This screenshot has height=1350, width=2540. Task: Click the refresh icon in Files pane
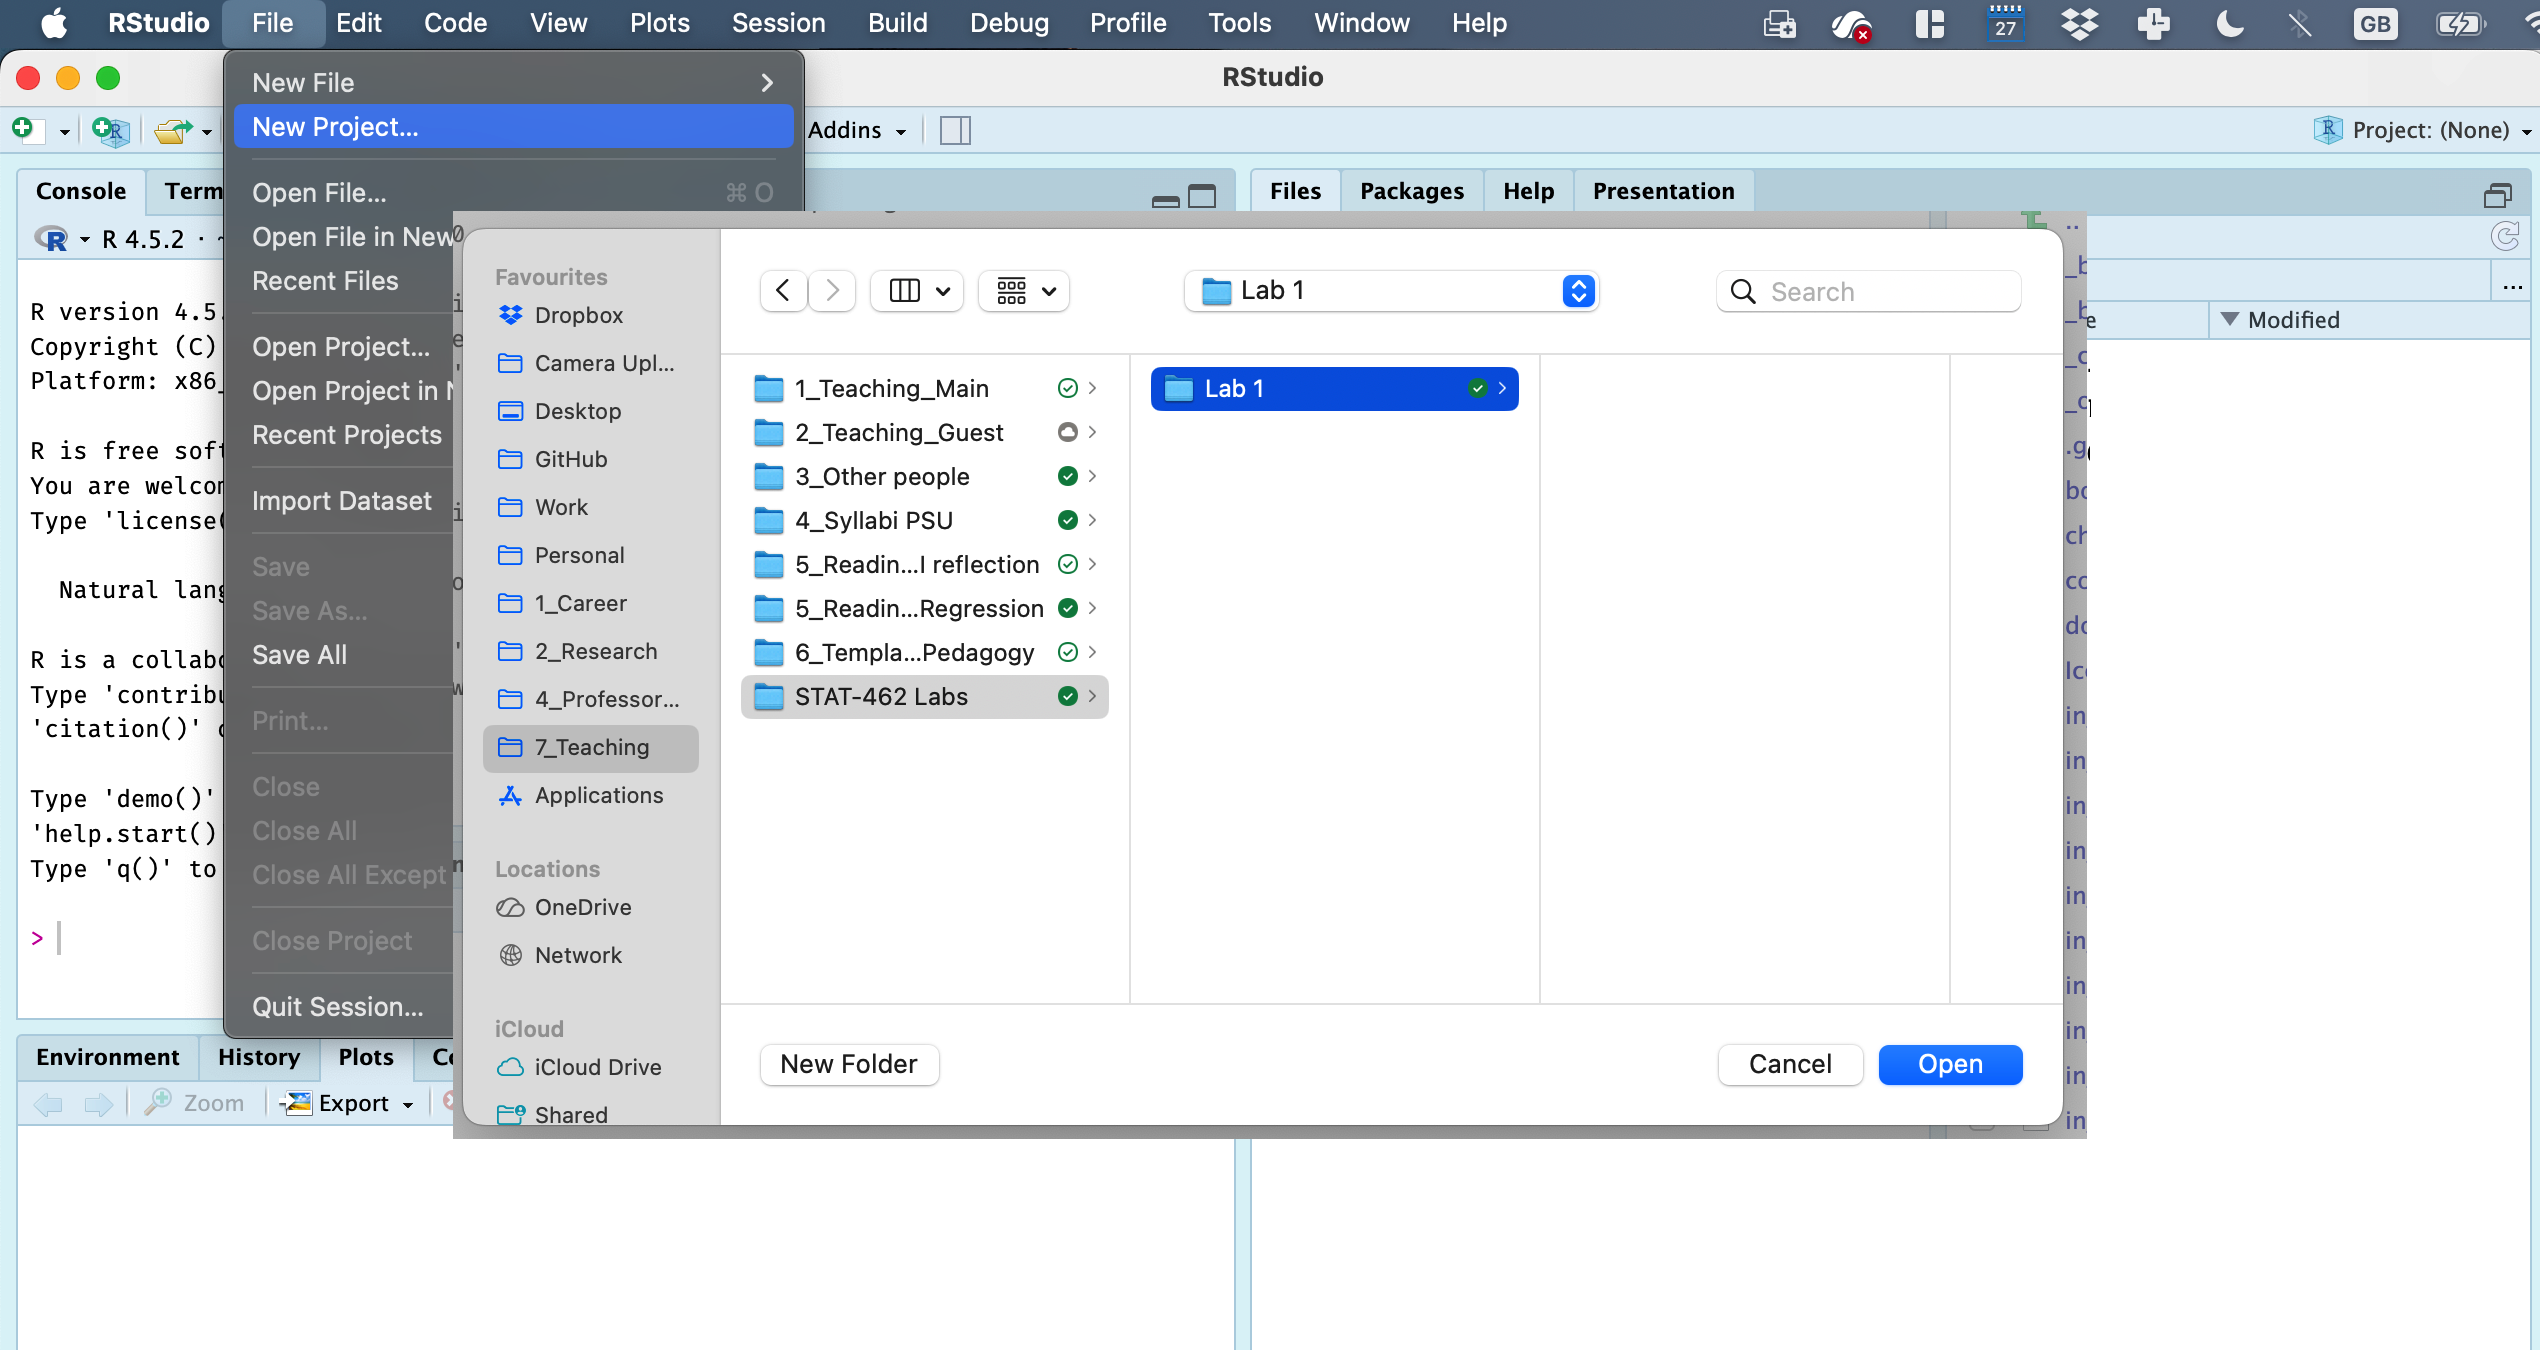(x=2505, y=237)
